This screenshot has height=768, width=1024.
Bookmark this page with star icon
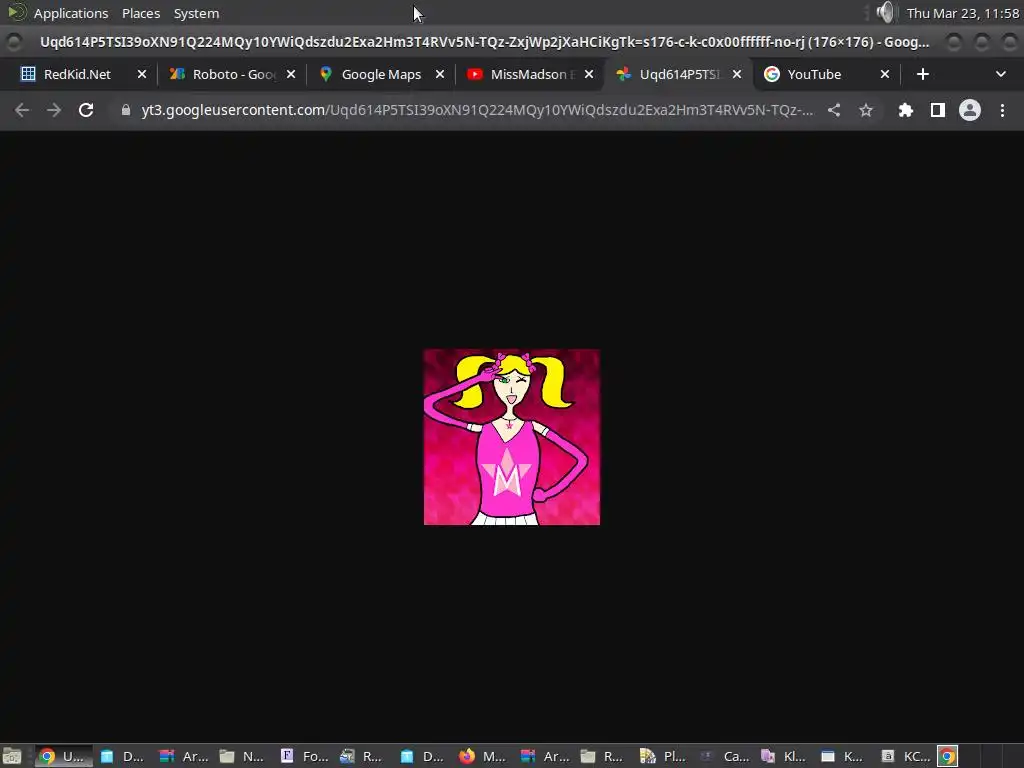point(866,110)
